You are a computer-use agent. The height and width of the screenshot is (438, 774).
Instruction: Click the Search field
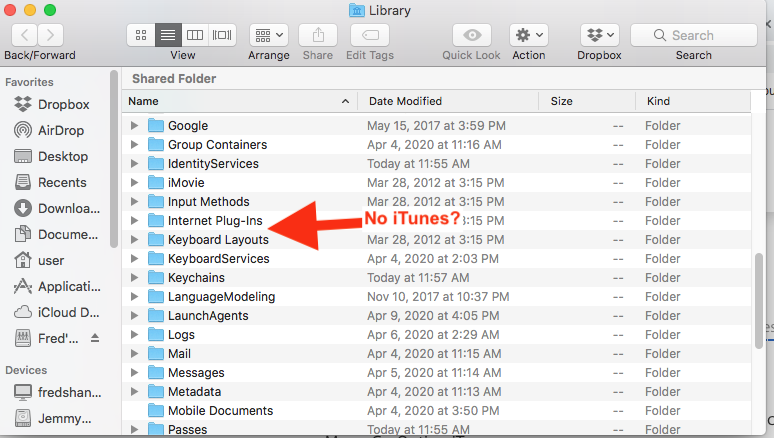tap(694, 35)
